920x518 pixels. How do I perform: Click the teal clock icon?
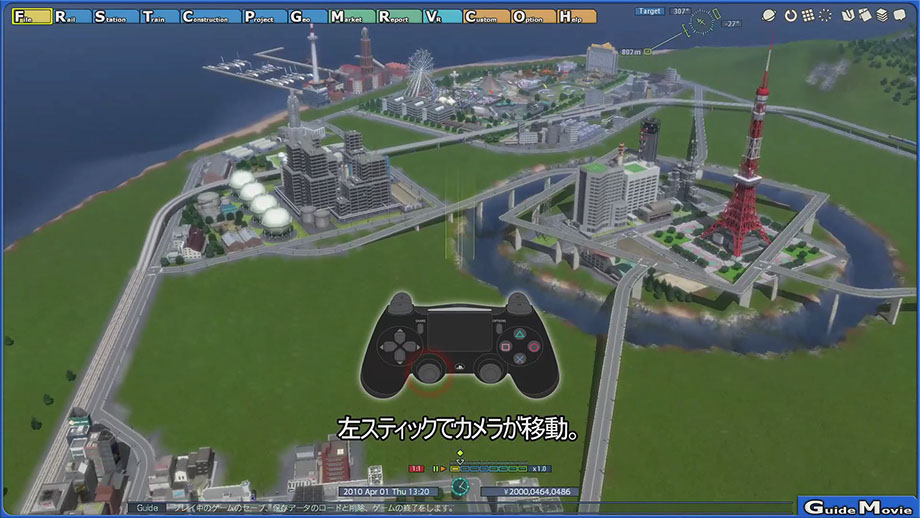coord(459,487)
